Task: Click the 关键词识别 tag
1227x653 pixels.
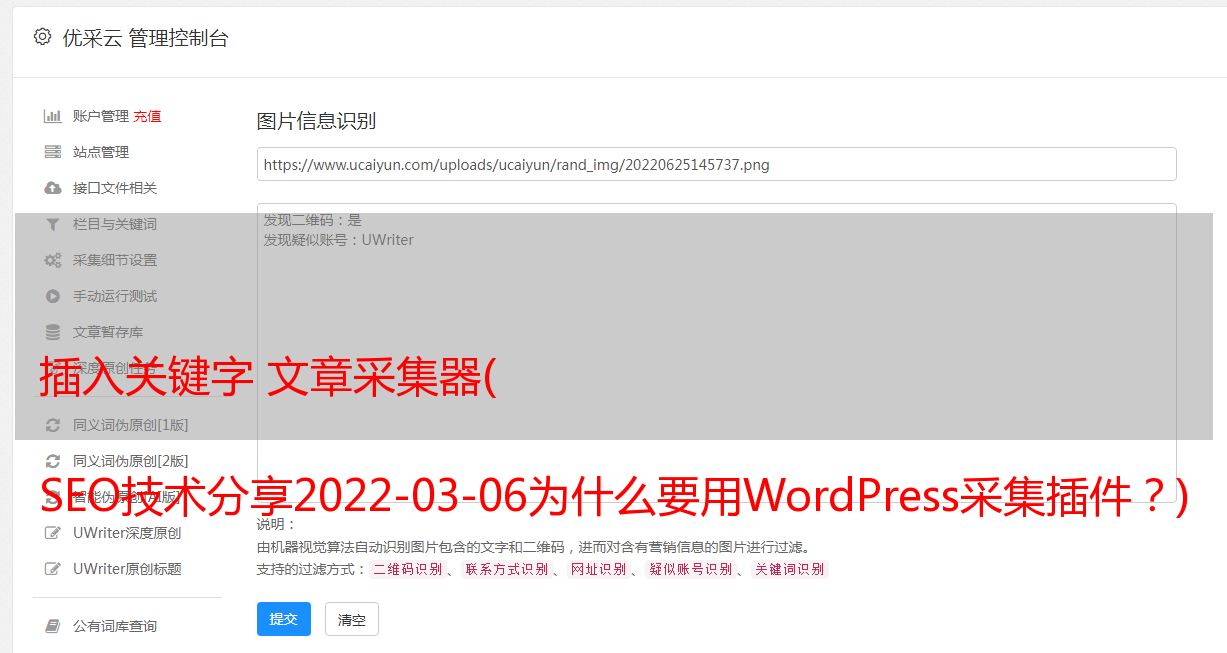Action: click(x=790, y=569)
